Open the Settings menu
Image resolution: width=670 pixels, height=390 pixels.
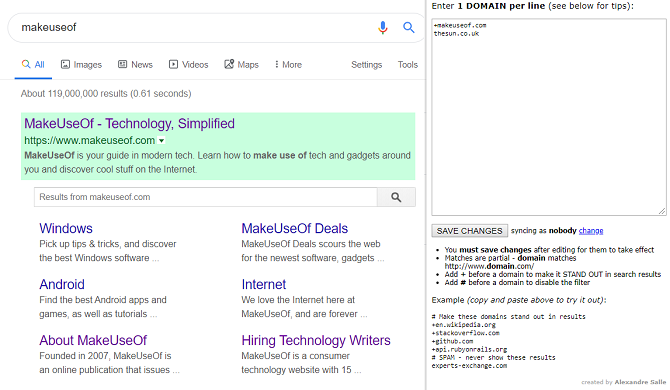366,65
